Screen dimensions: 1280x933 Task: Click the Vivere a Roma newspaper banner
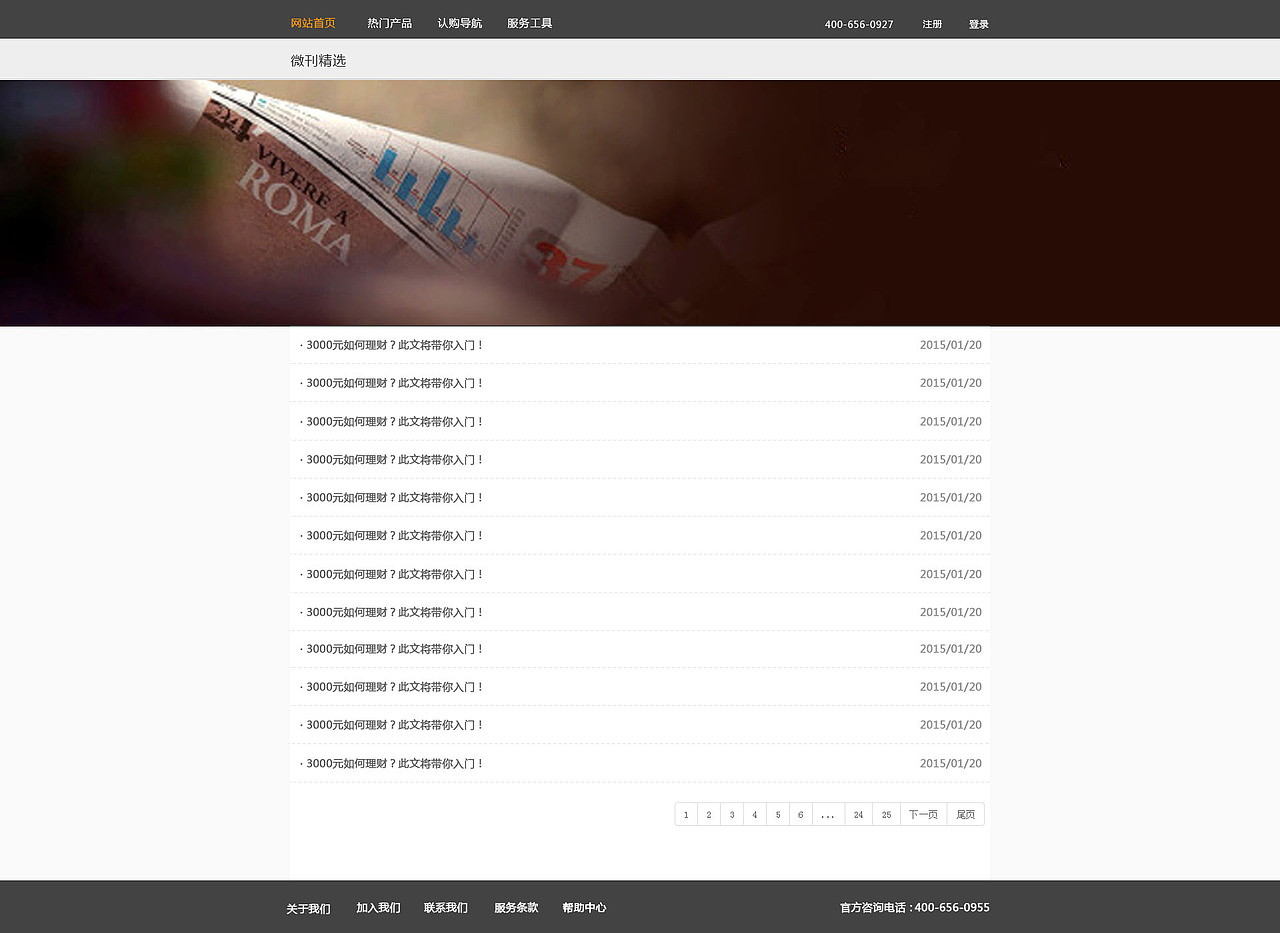pyautogui.click(x=640, y=203)
